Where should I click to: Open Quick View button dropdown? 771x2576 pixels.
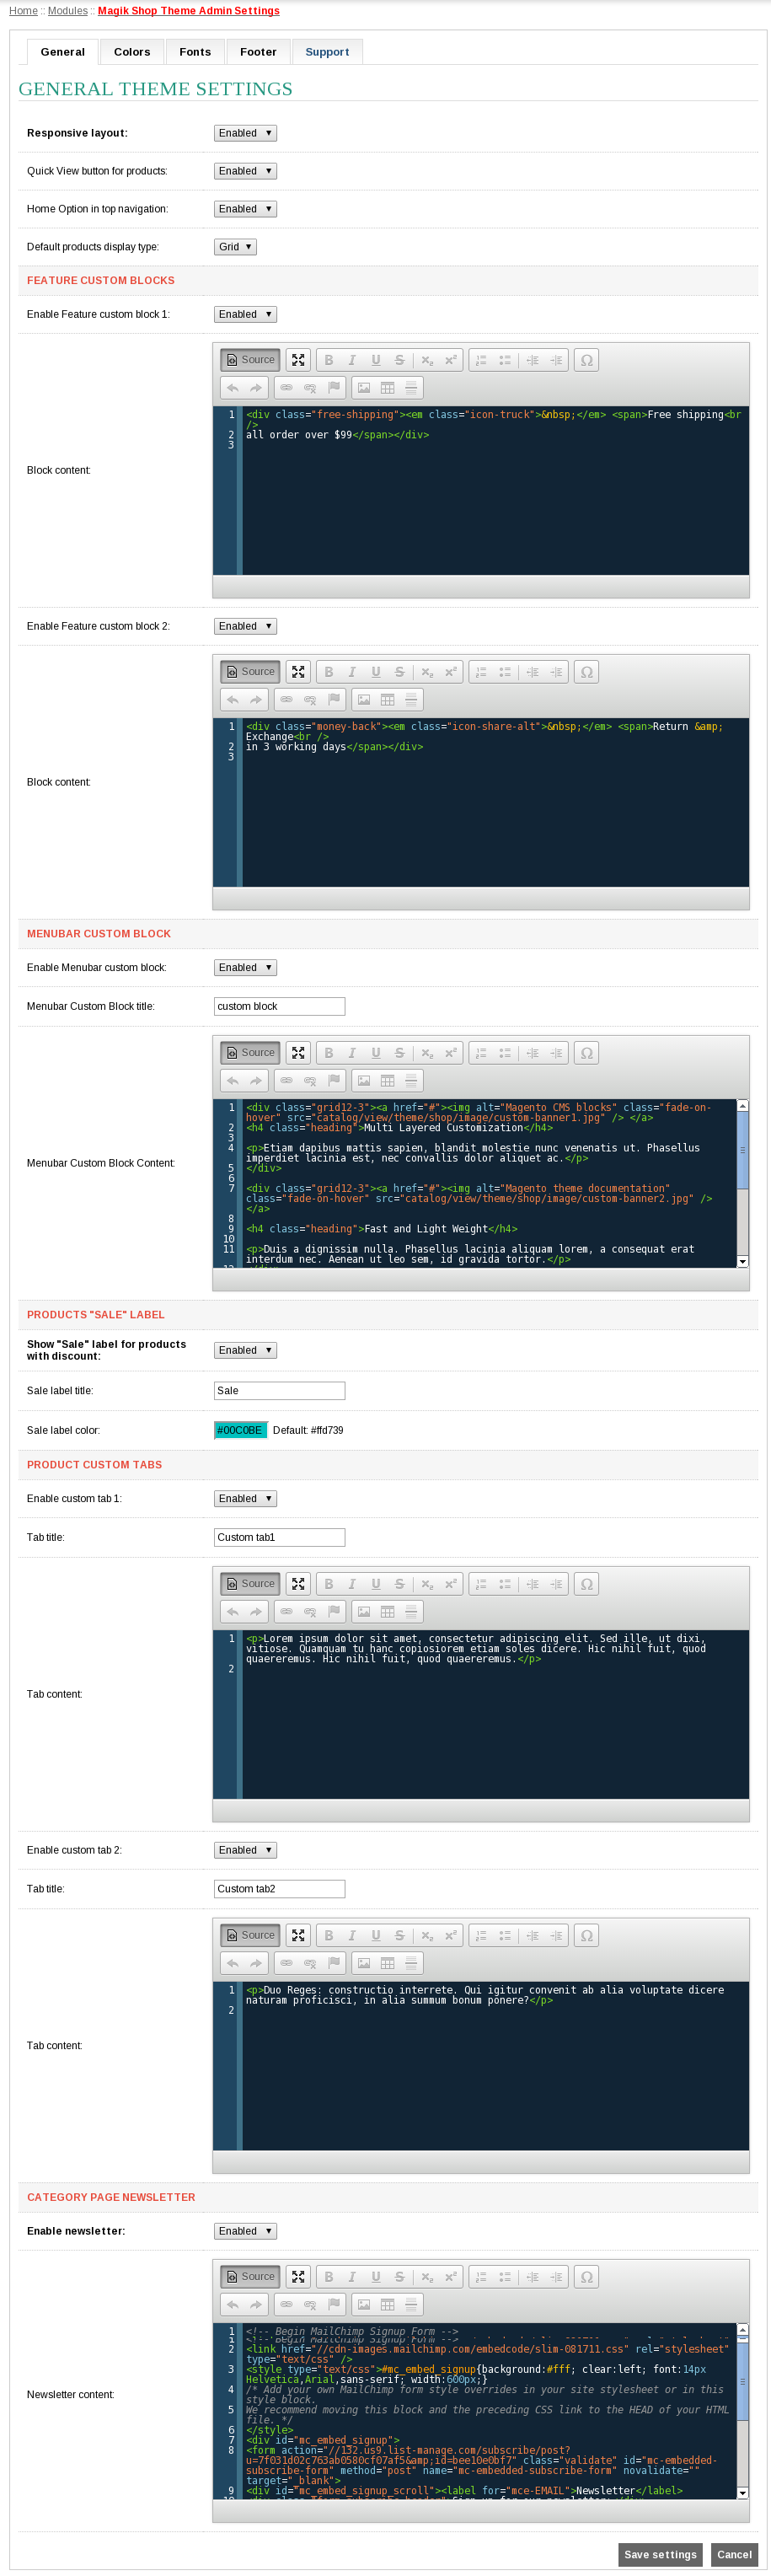click(x=245, y=171)
